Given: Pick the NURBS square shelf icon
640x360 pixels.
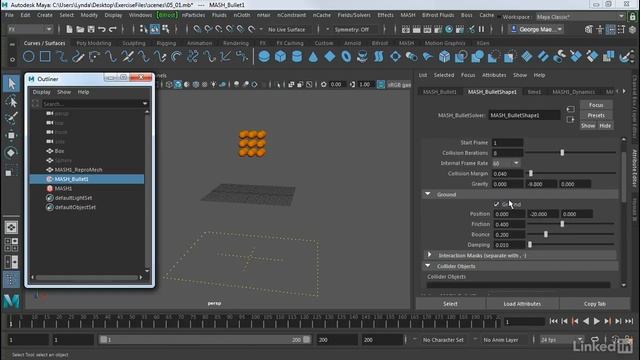Looking at the screenshot, I should [45, 56].
